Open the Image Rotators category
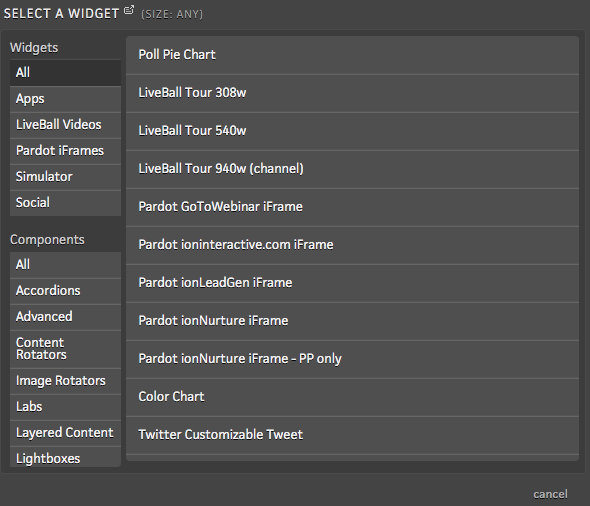The width and height of the screenshot is (590, 506). pos(65,381)
